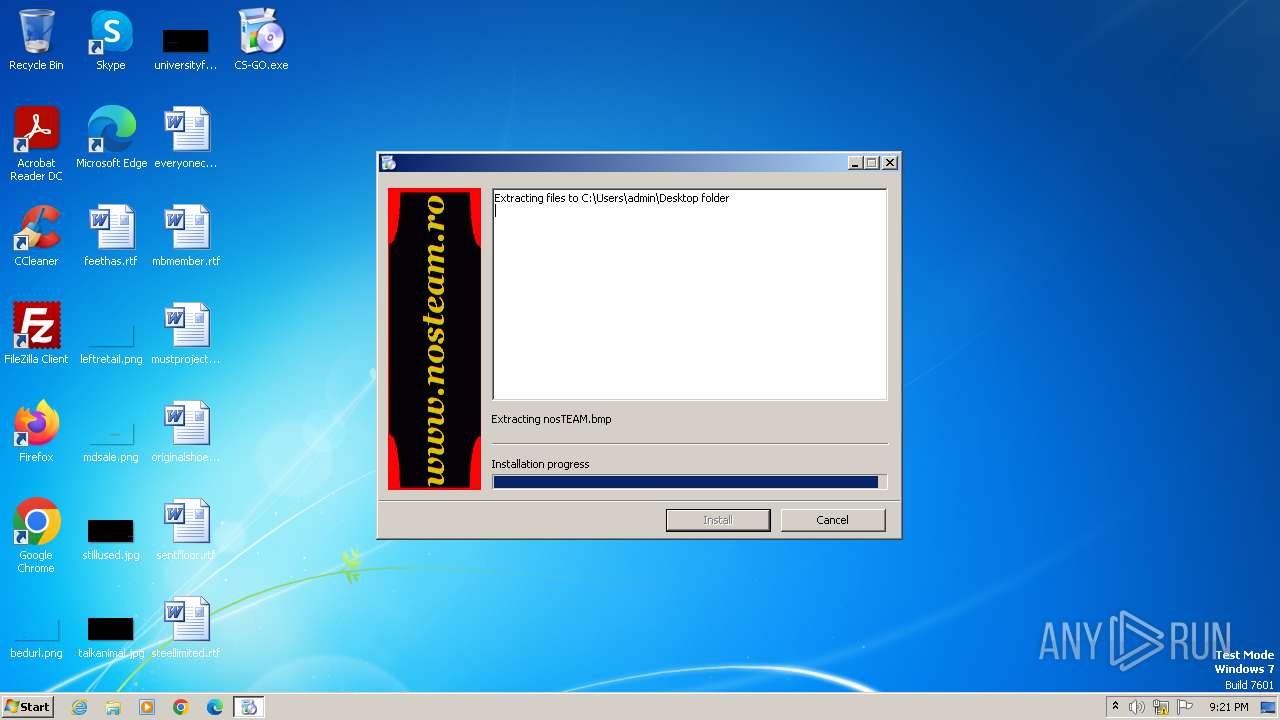Click the installer title bar icon

pyautogui.click(x=389, y=163)
